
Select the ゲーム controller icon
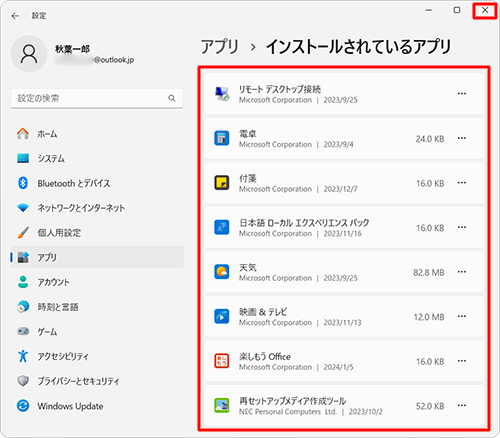23,331
